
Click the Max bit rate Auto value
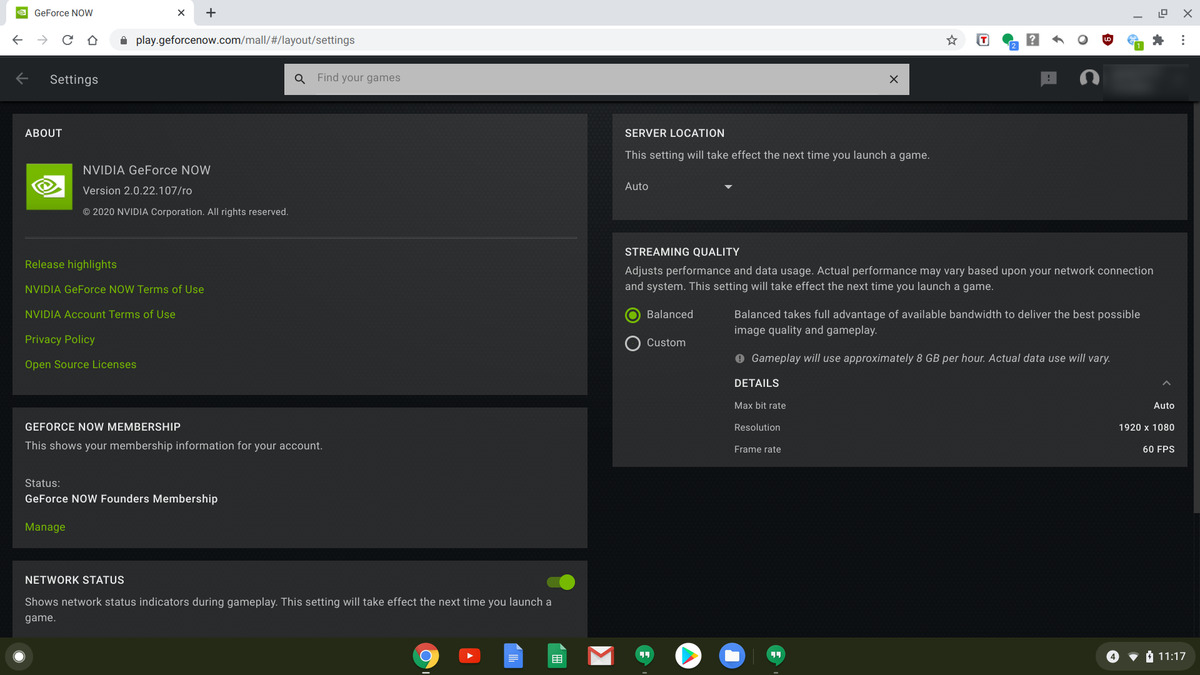click(1164, 406)
